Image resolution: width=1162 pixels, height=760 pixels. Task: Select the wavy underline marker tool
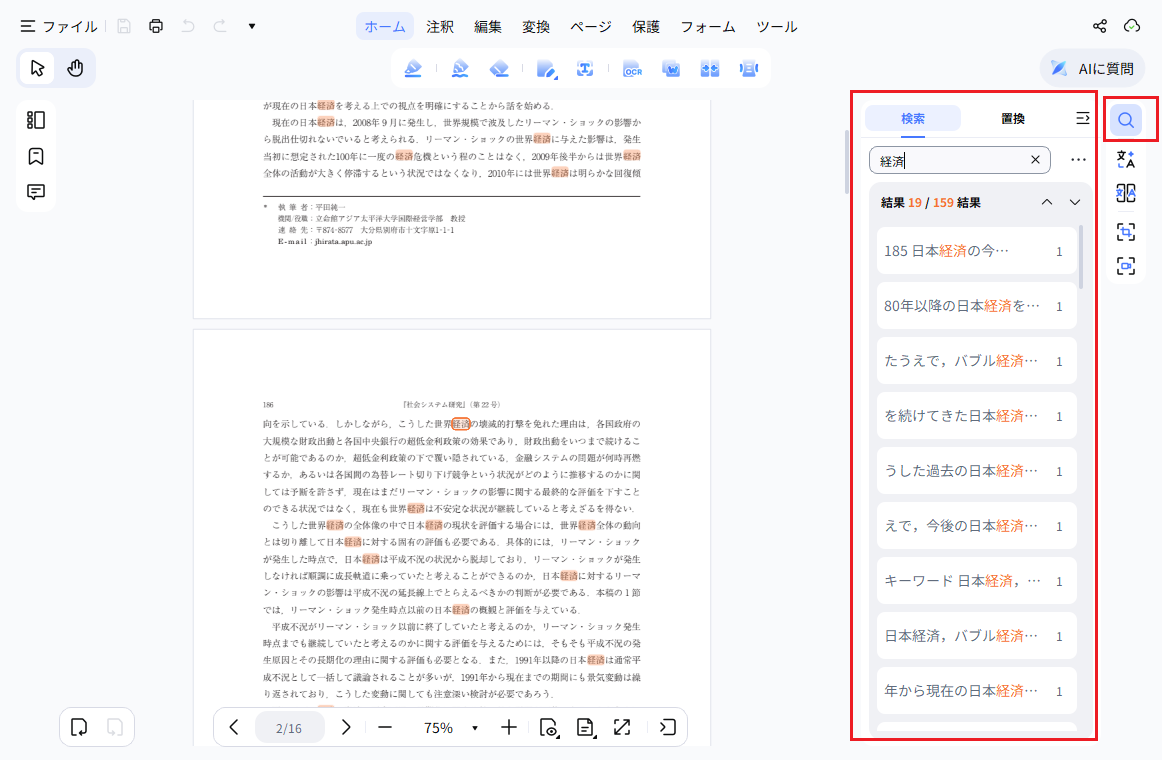tap(460, 69)
